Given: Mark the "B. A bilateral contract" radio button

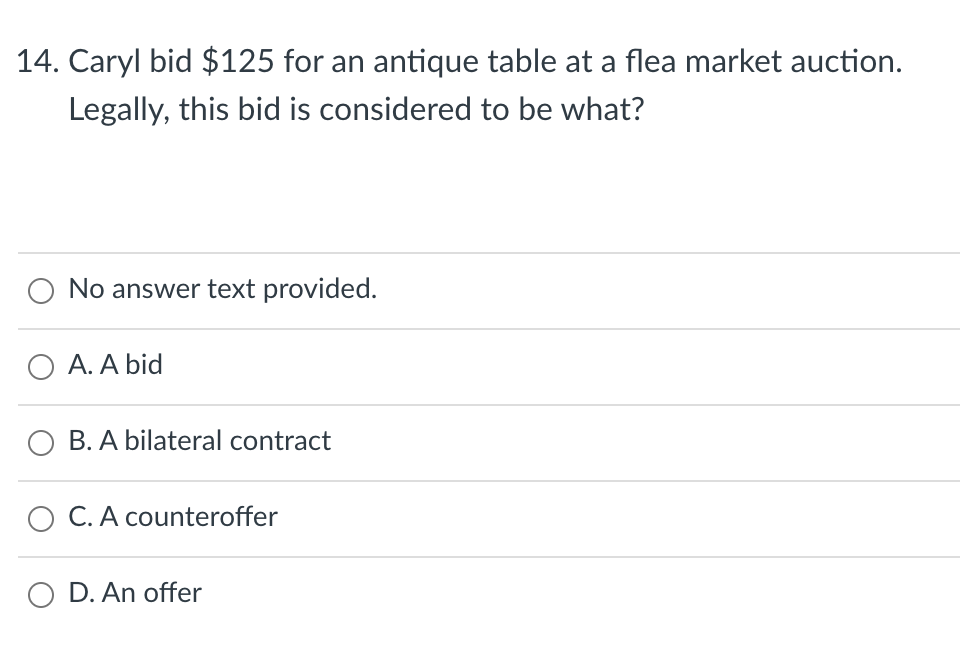Looking at the screenshot, I should point(42,443).
